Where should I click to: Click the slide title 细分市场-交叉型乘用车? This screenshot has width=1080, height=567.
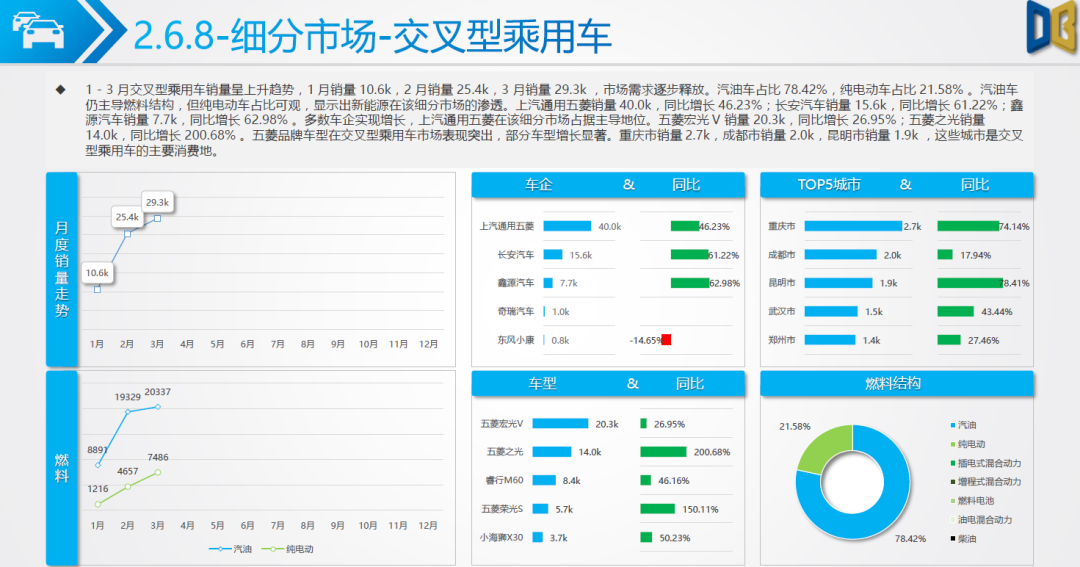(x=421, y=36)
